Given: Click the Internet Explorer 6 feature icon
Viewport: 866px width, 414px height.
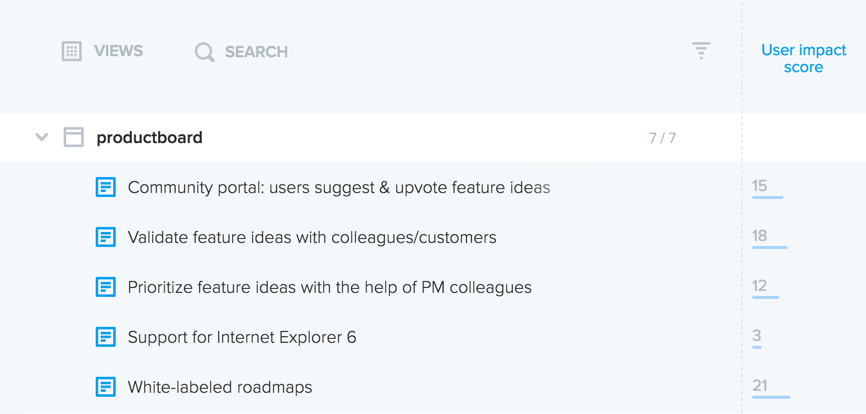Looking at the screenshot, I should pyautogui.click(x=105, y=337).
